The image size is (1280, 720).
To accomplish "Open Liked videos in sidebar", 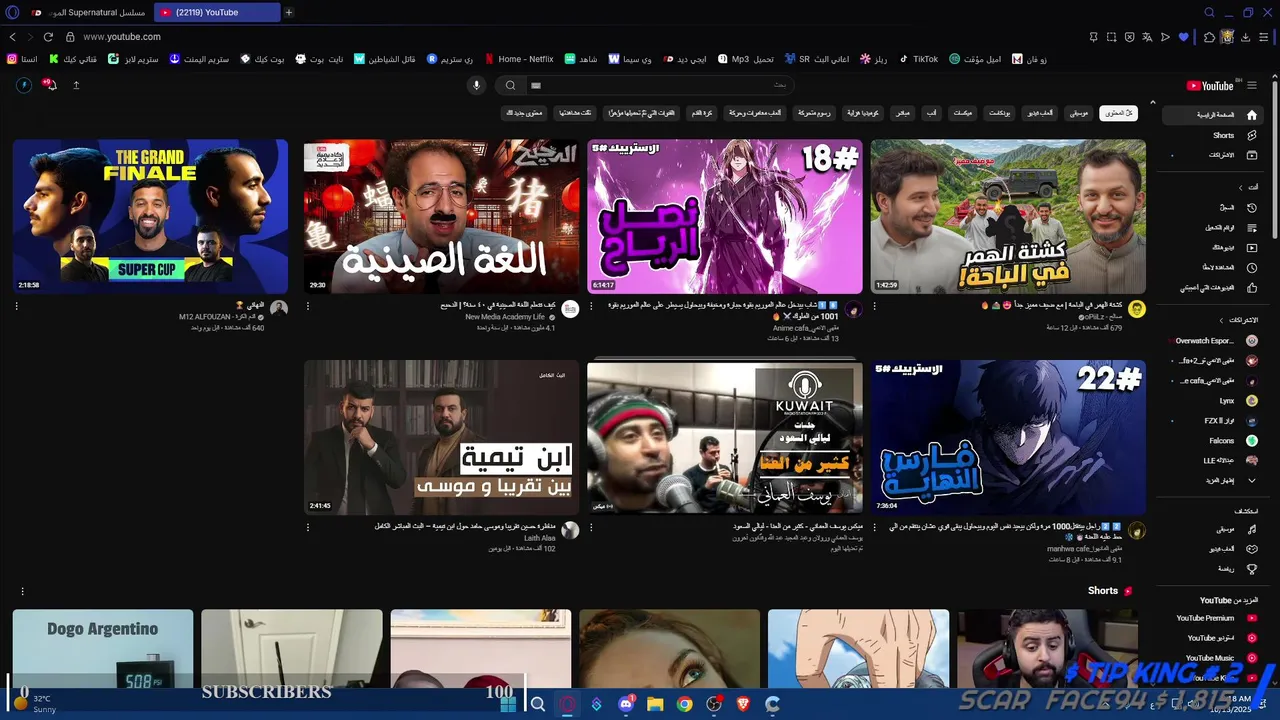I will tap(1212, 287).
